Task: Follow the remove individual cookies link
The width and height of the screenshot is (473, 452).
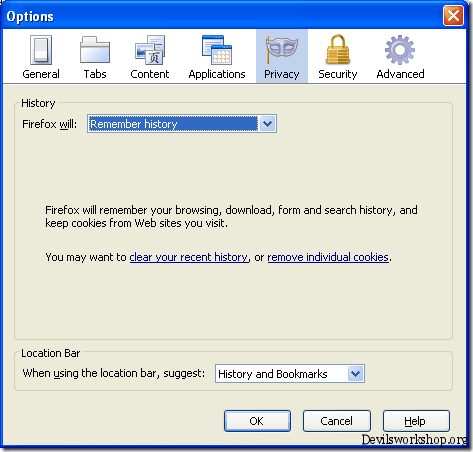Action: click(328, 257)
